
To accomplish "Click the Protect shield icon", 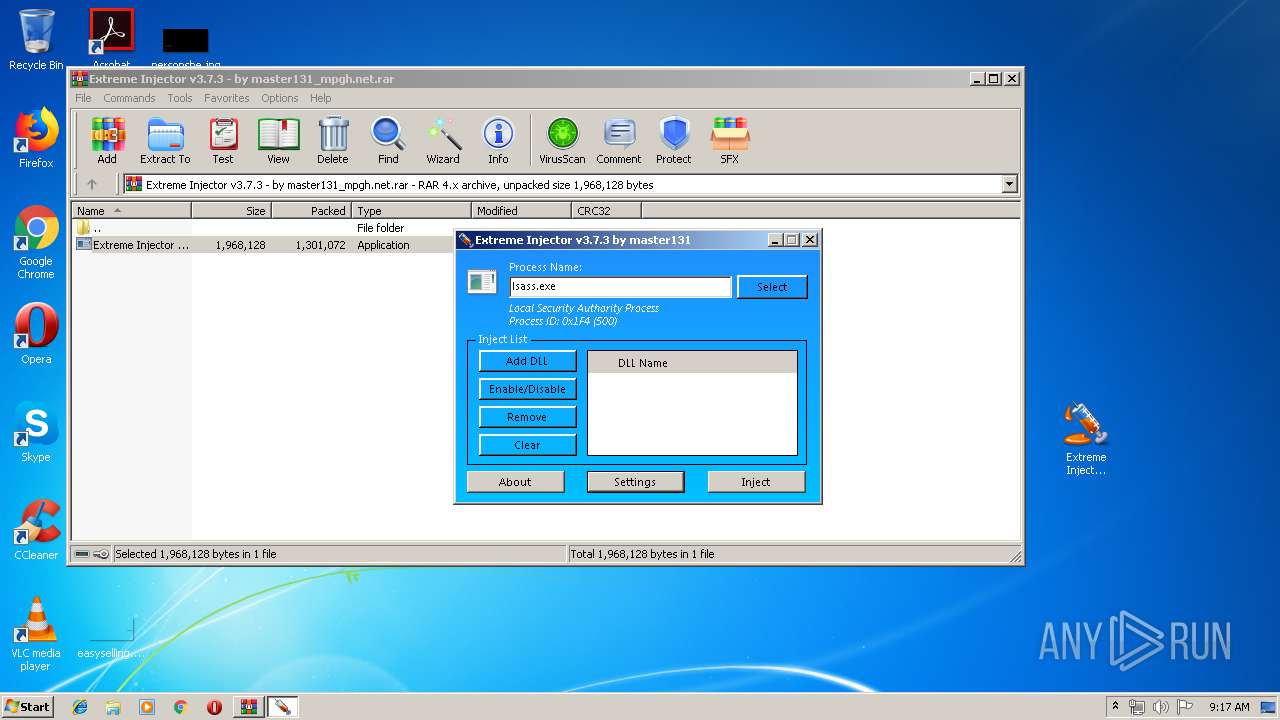I will [x=674, y=140].
